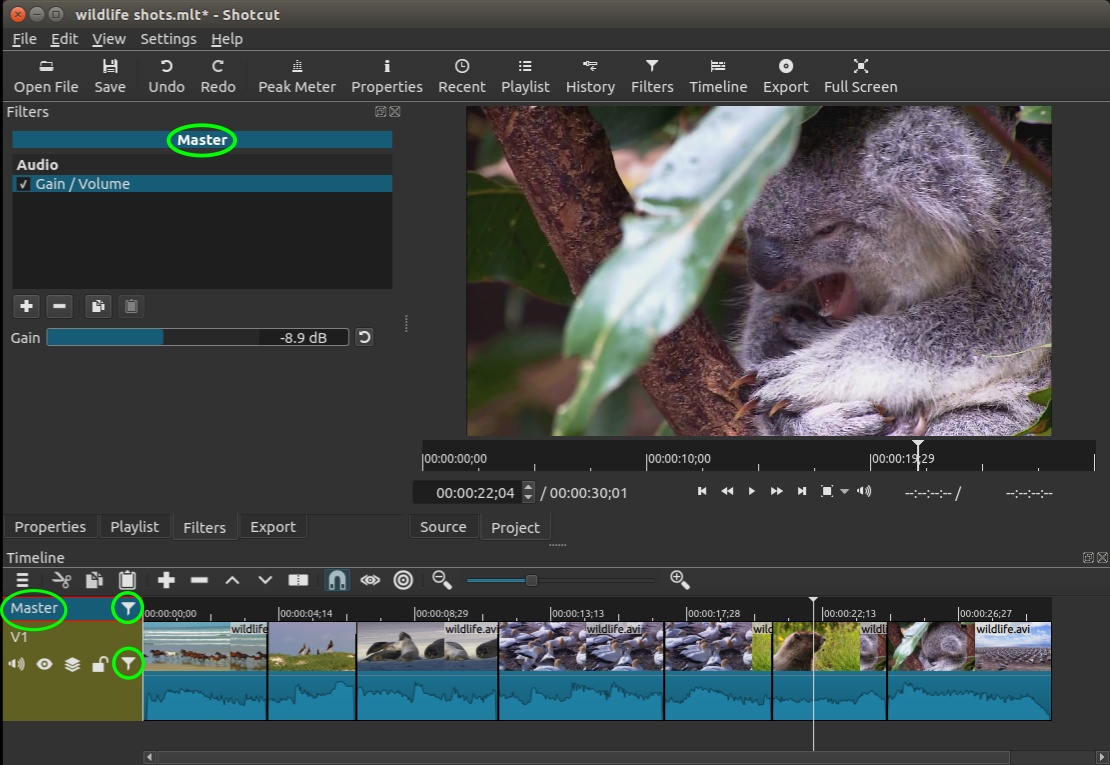Click the timeline split at playhead icon
The image size is (1110, 765).
[x=298, y=580]
